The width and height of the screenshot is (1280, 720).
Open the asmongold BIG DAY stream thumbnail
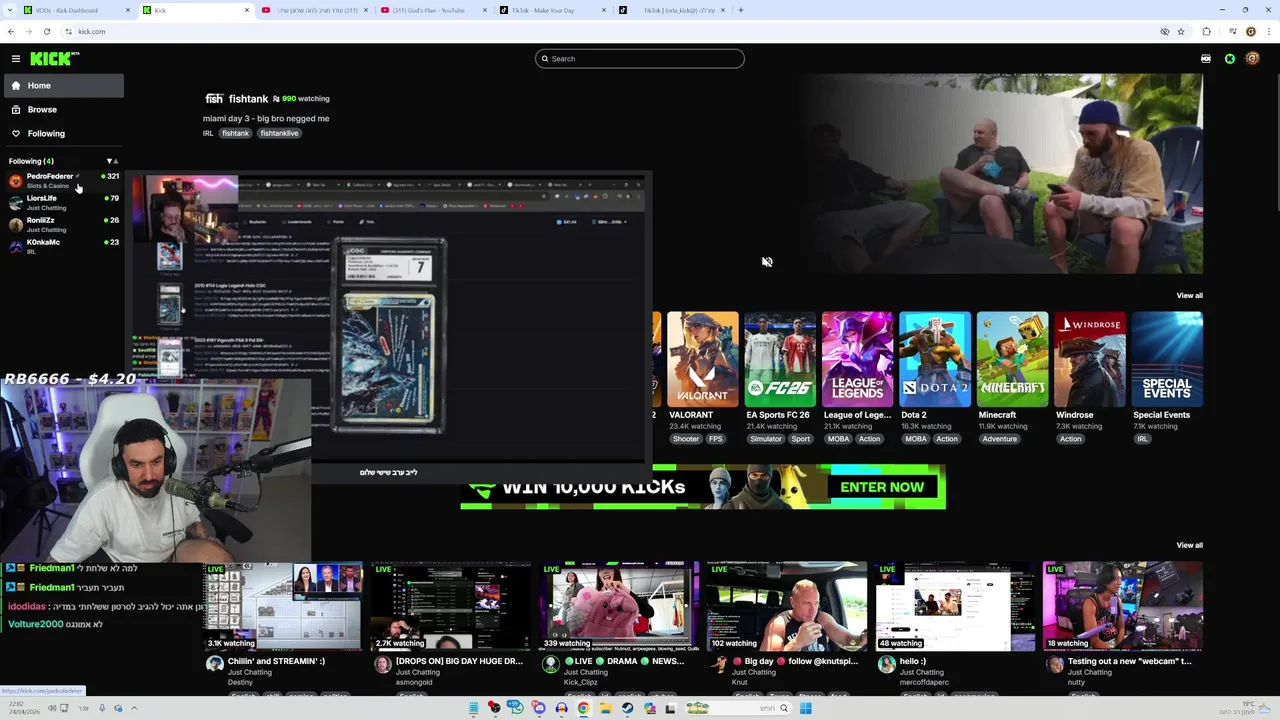(451, 606)
